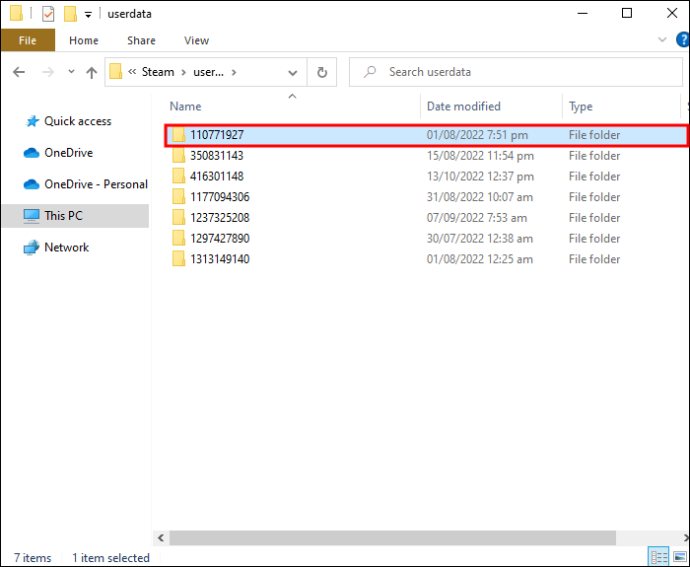
Task: Click the folder icon of 350831143
Action: tap(178, 155)
